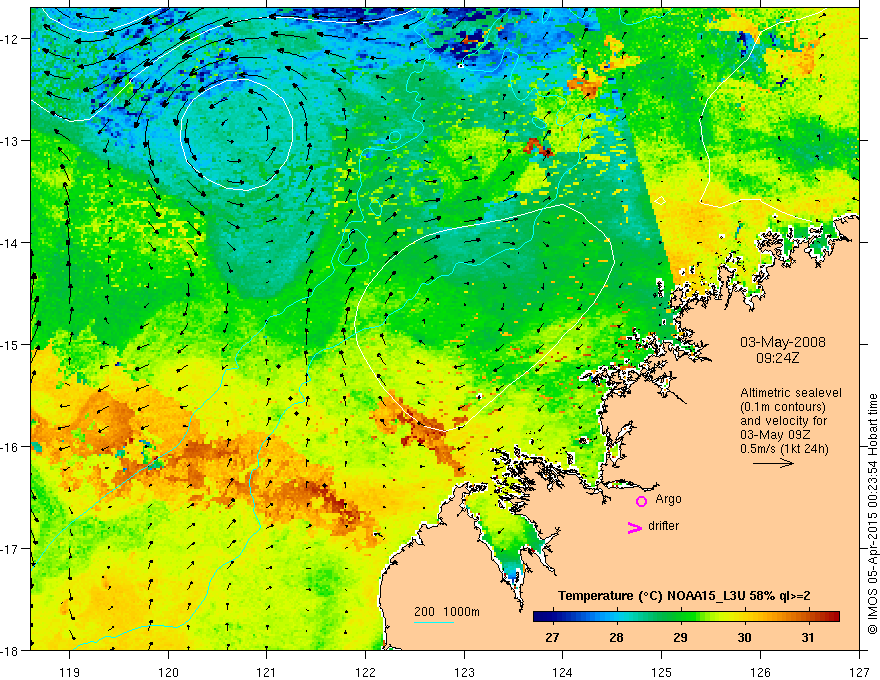Click the 'Argo' legend label

pos(668,499)
